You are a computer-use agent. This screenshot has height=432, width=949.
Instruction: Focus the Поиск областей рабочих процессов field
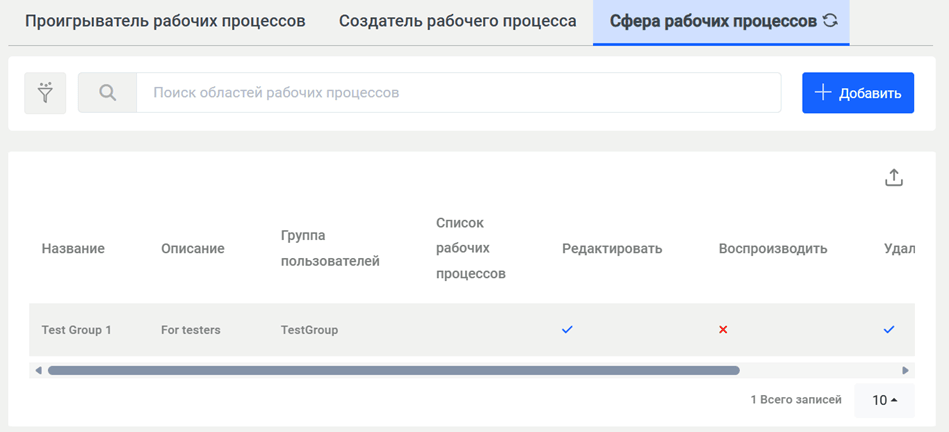coord(459,93)
